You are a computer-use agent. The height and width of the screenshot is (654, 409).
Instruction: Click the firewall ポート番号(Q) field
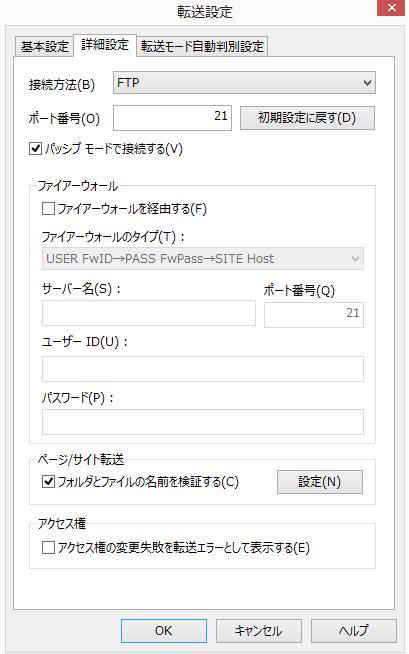[314, 314]
